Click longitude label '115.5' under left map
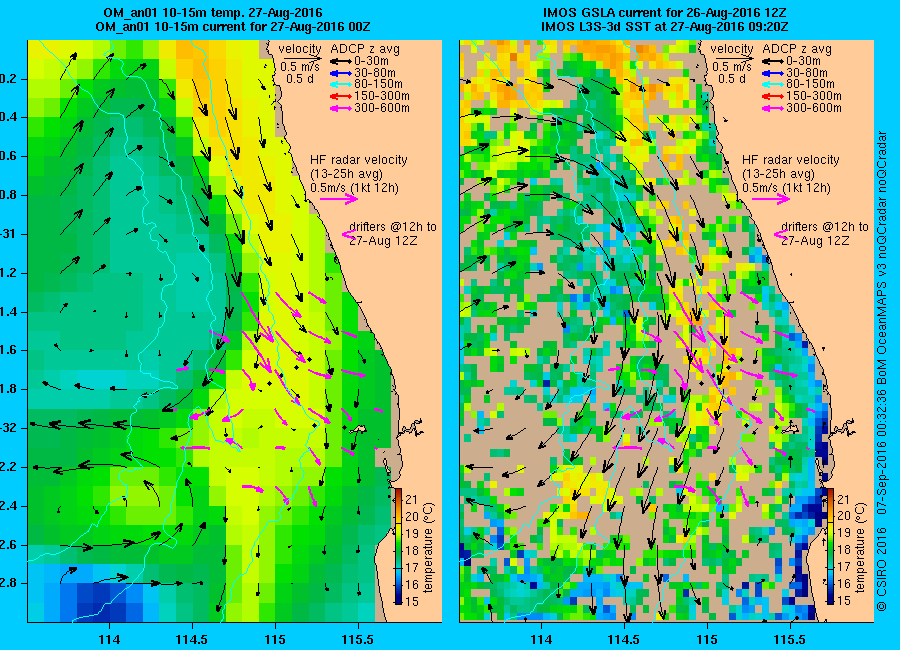This screenshot has height=650, width=900. point(358,640)
